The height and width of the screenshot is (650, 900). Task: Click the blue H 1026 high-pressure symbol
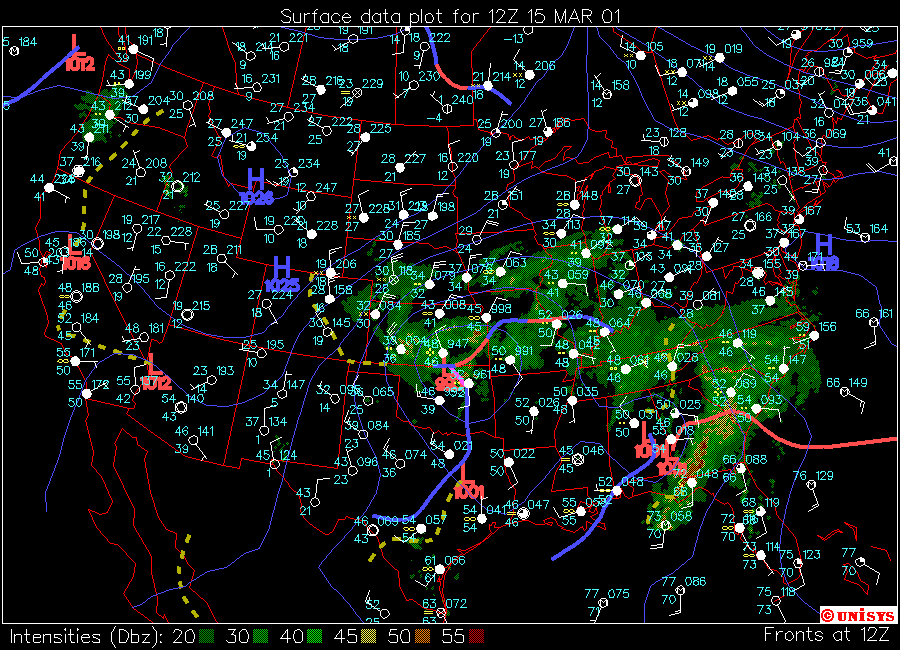(x=256, y=180)
